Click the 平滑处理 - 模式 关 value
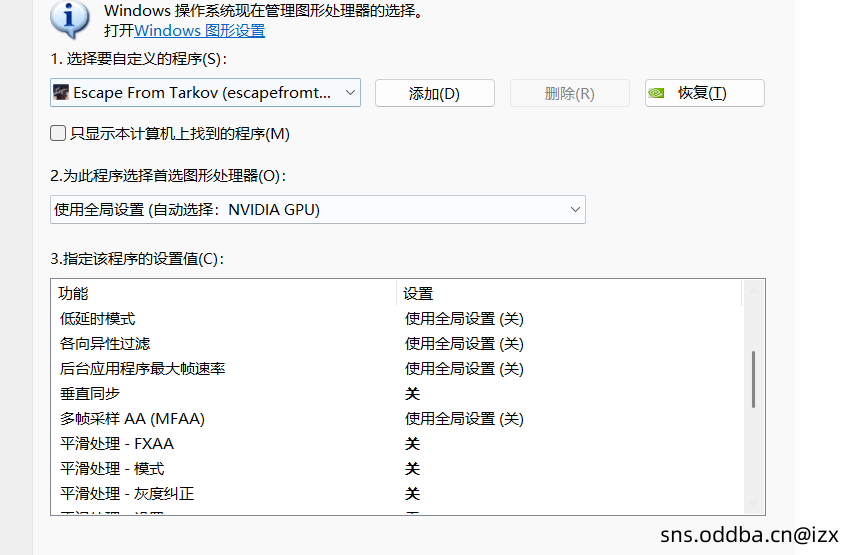The image size is (847, 555). click(412, 469)
